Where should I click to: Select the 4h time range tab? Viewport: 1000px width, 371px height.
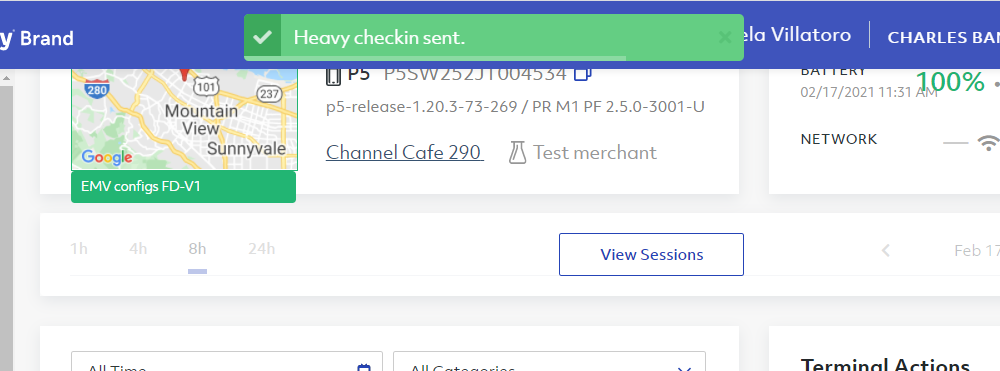coord(138,249)
